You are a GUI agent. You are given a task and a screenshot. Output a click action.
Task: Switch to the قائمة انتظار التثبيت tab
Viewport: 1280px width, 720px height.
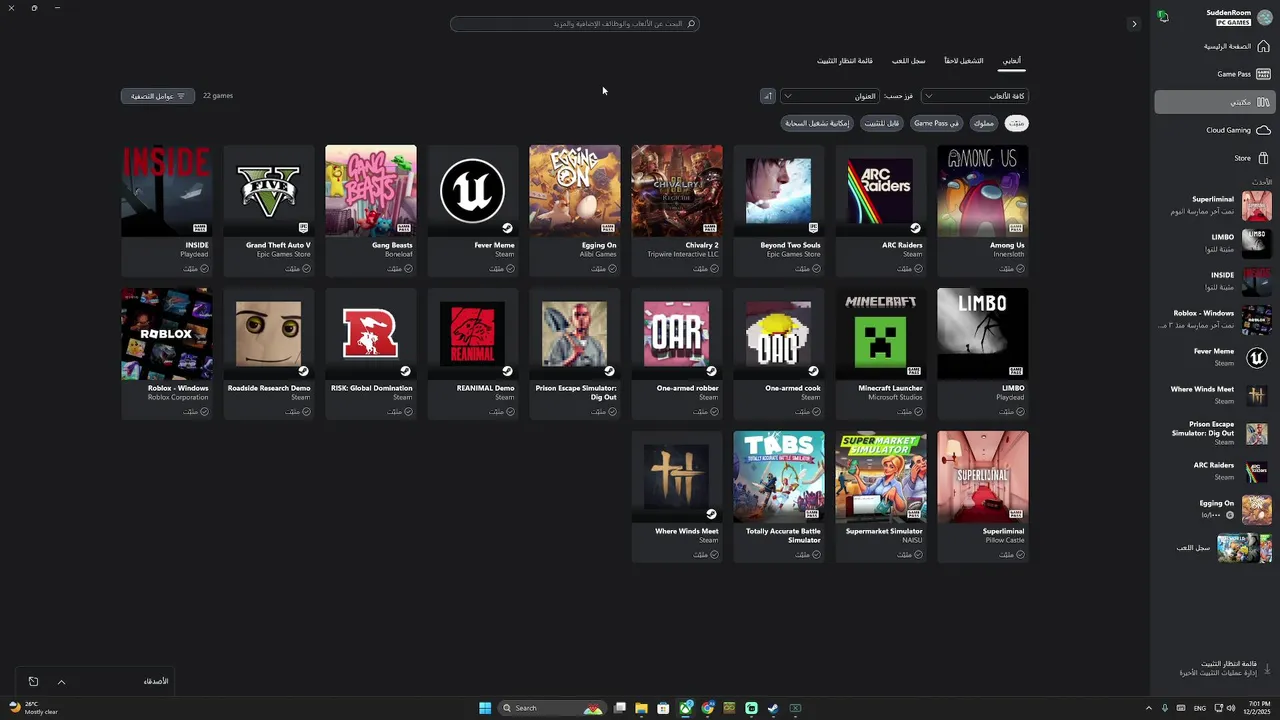coord(845,61)
